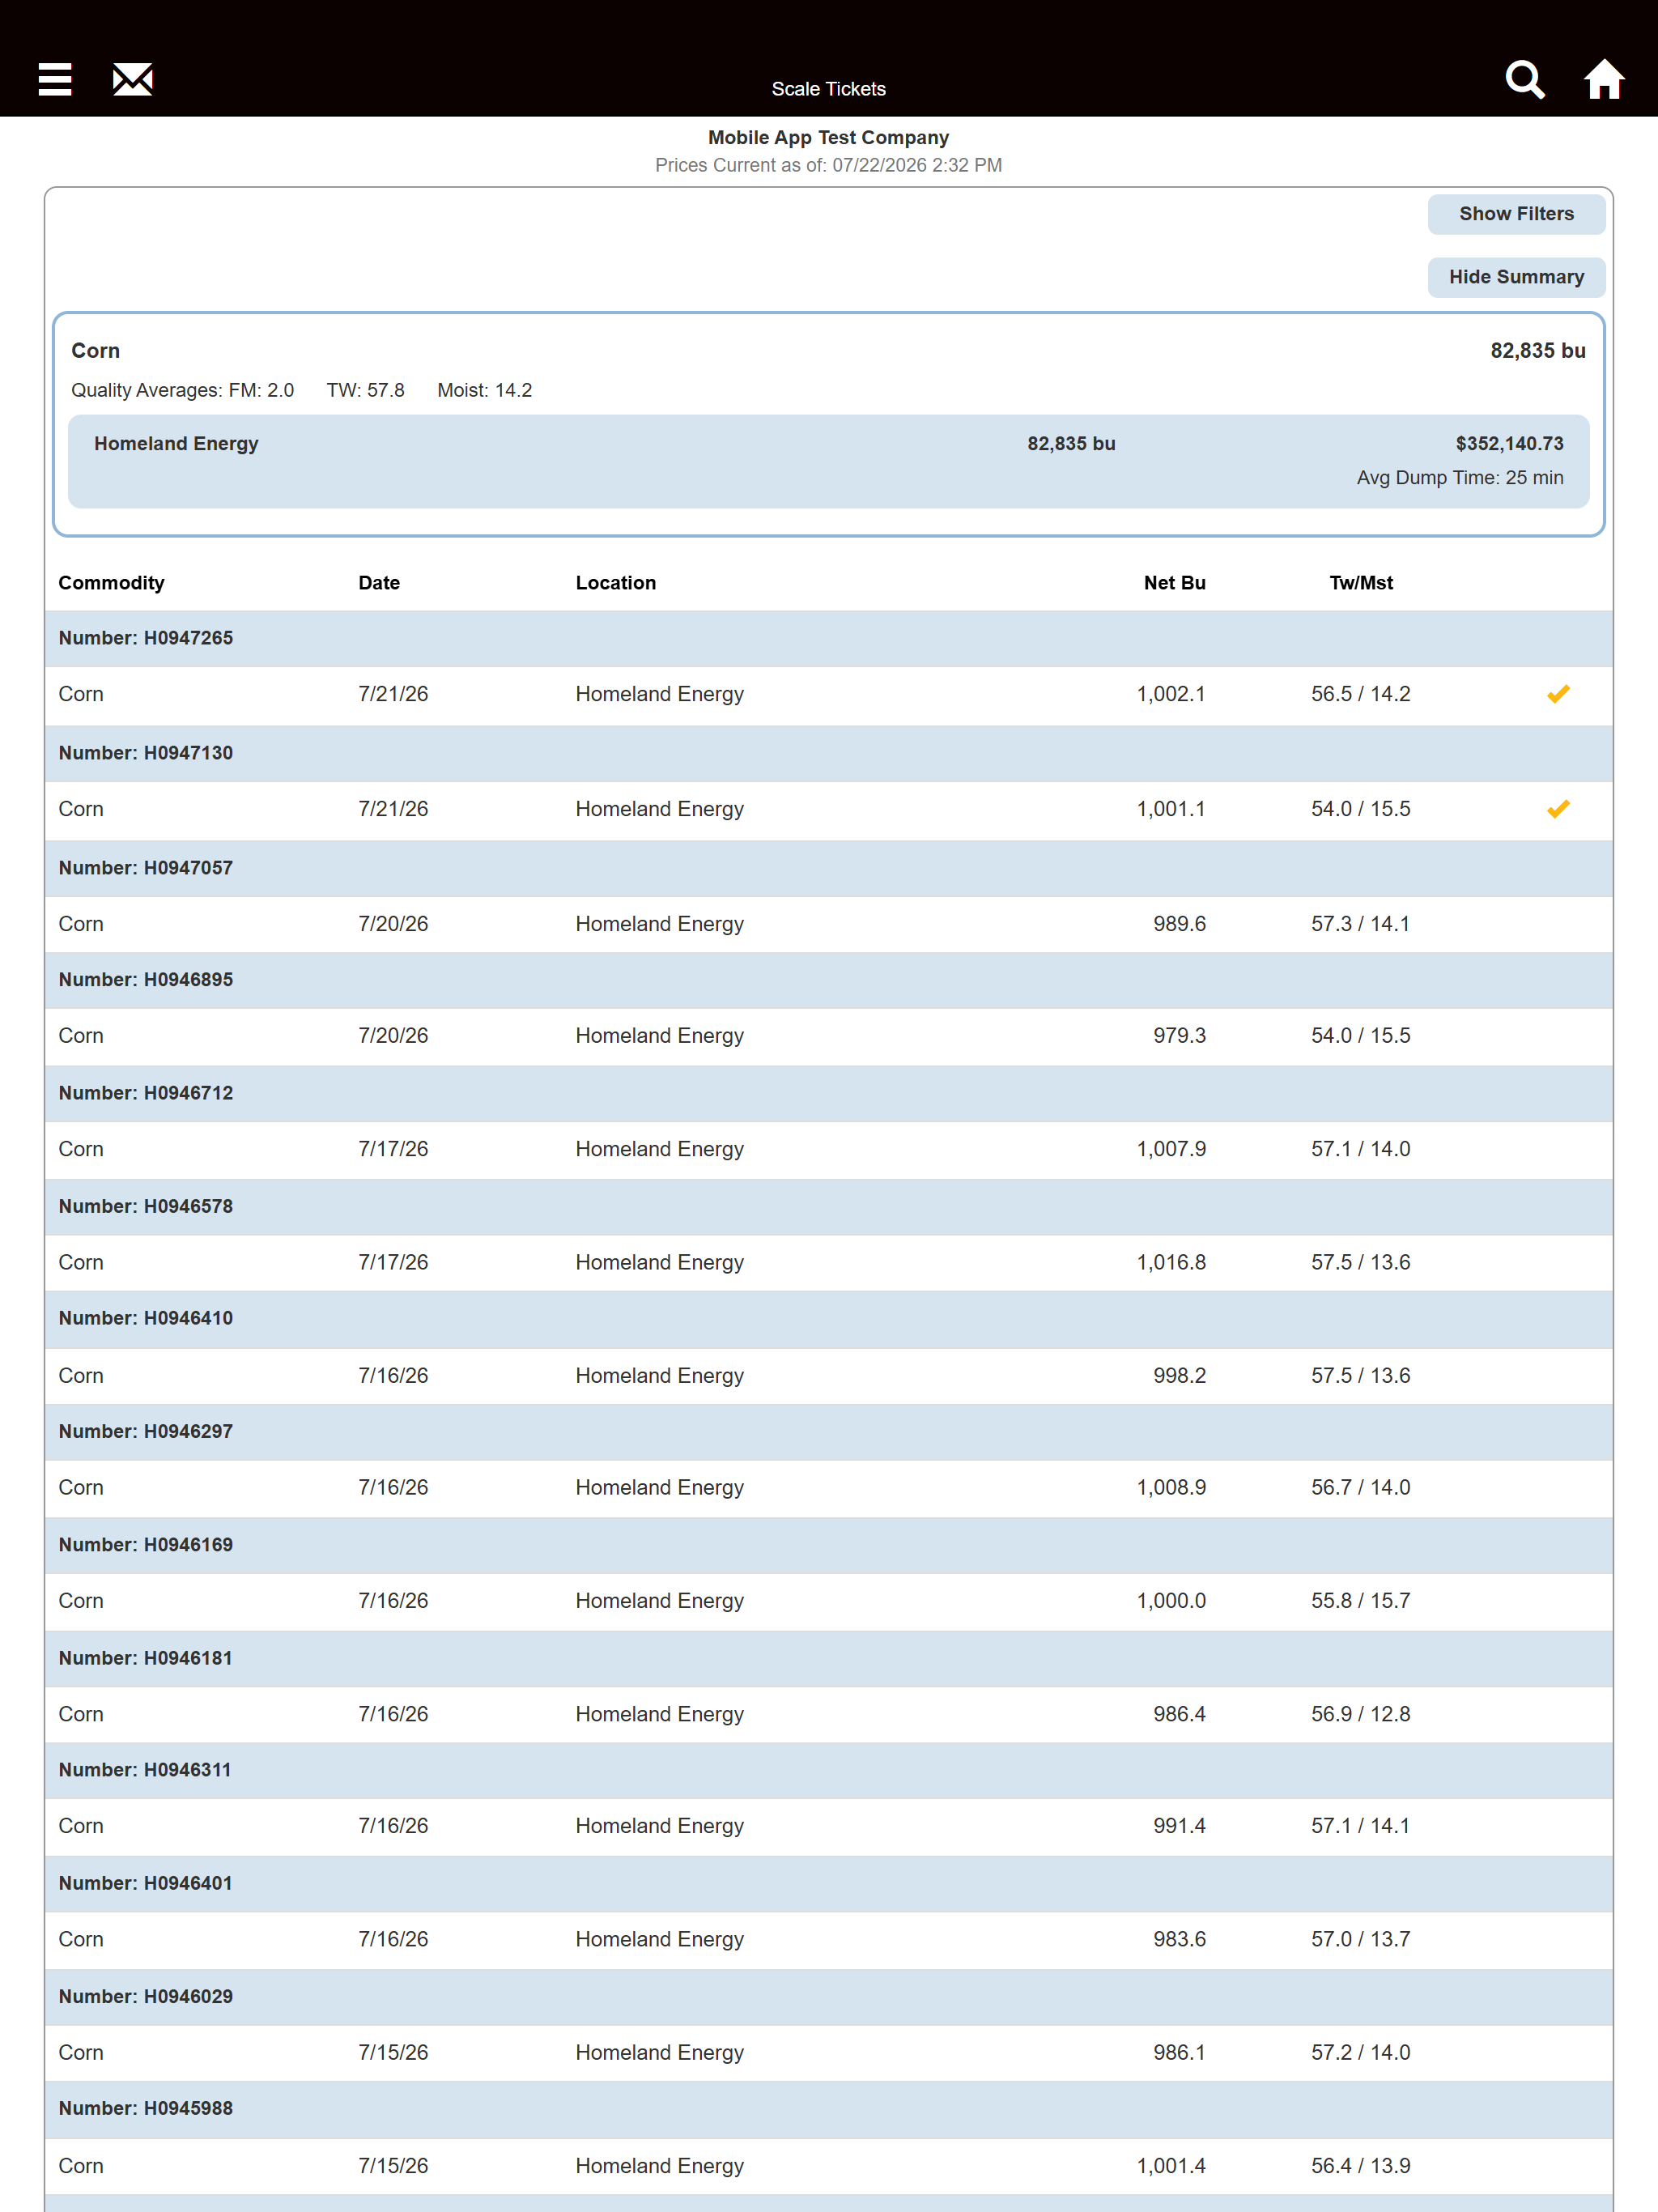Click the 55.8 / 15.7 Tw/Mst value
The height and width of the screenshot is (2212, 1658).
point(1360,1601)
